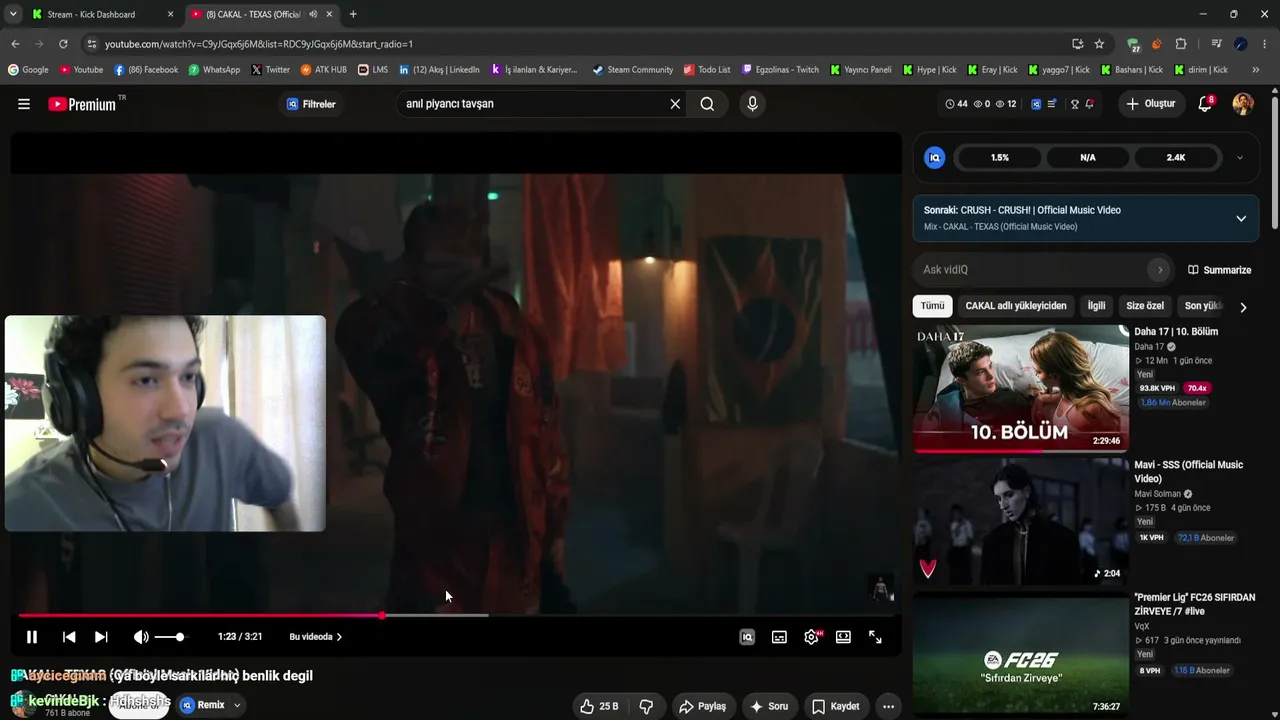Like the video
Image resolution: width=1280 pixels, height=720 pixels.
pos(599,706)
